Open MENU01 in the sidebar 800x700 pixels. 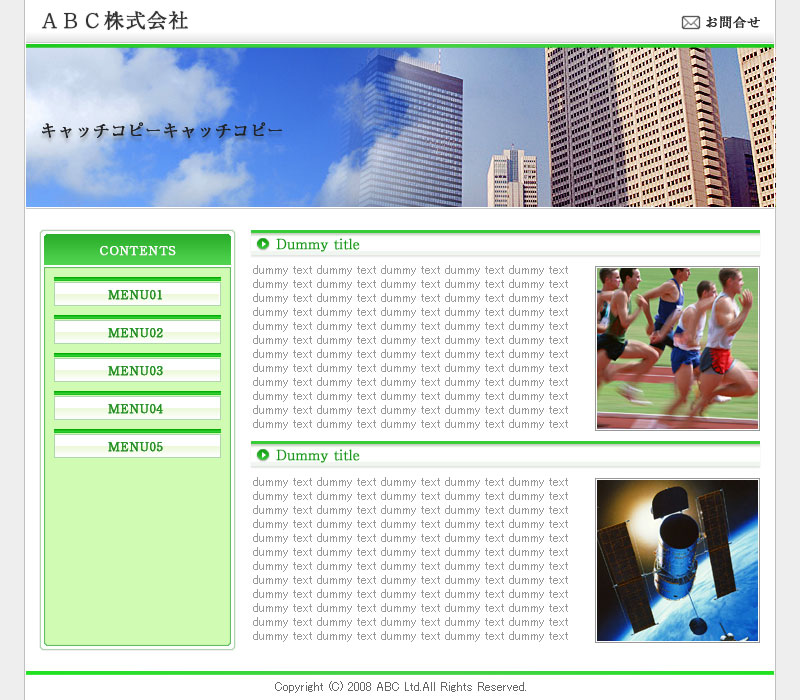[137, 292]
